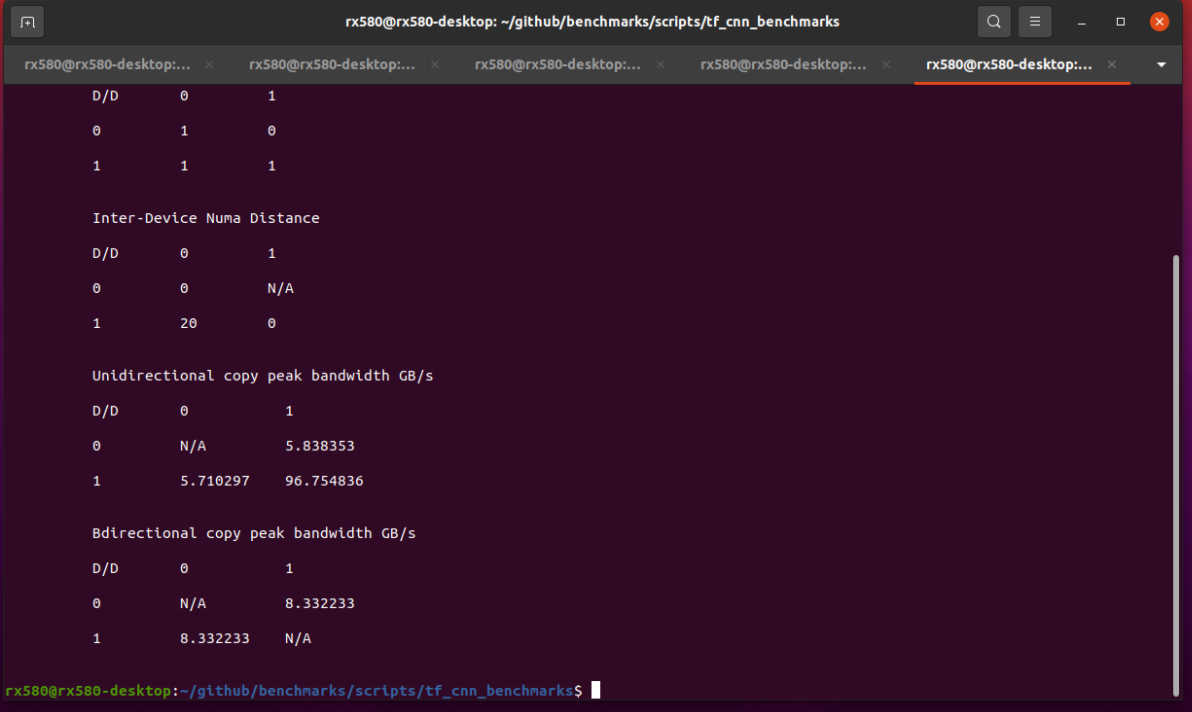
Task: Switch to the fourth terminal tab
Action: pos(783,65)
